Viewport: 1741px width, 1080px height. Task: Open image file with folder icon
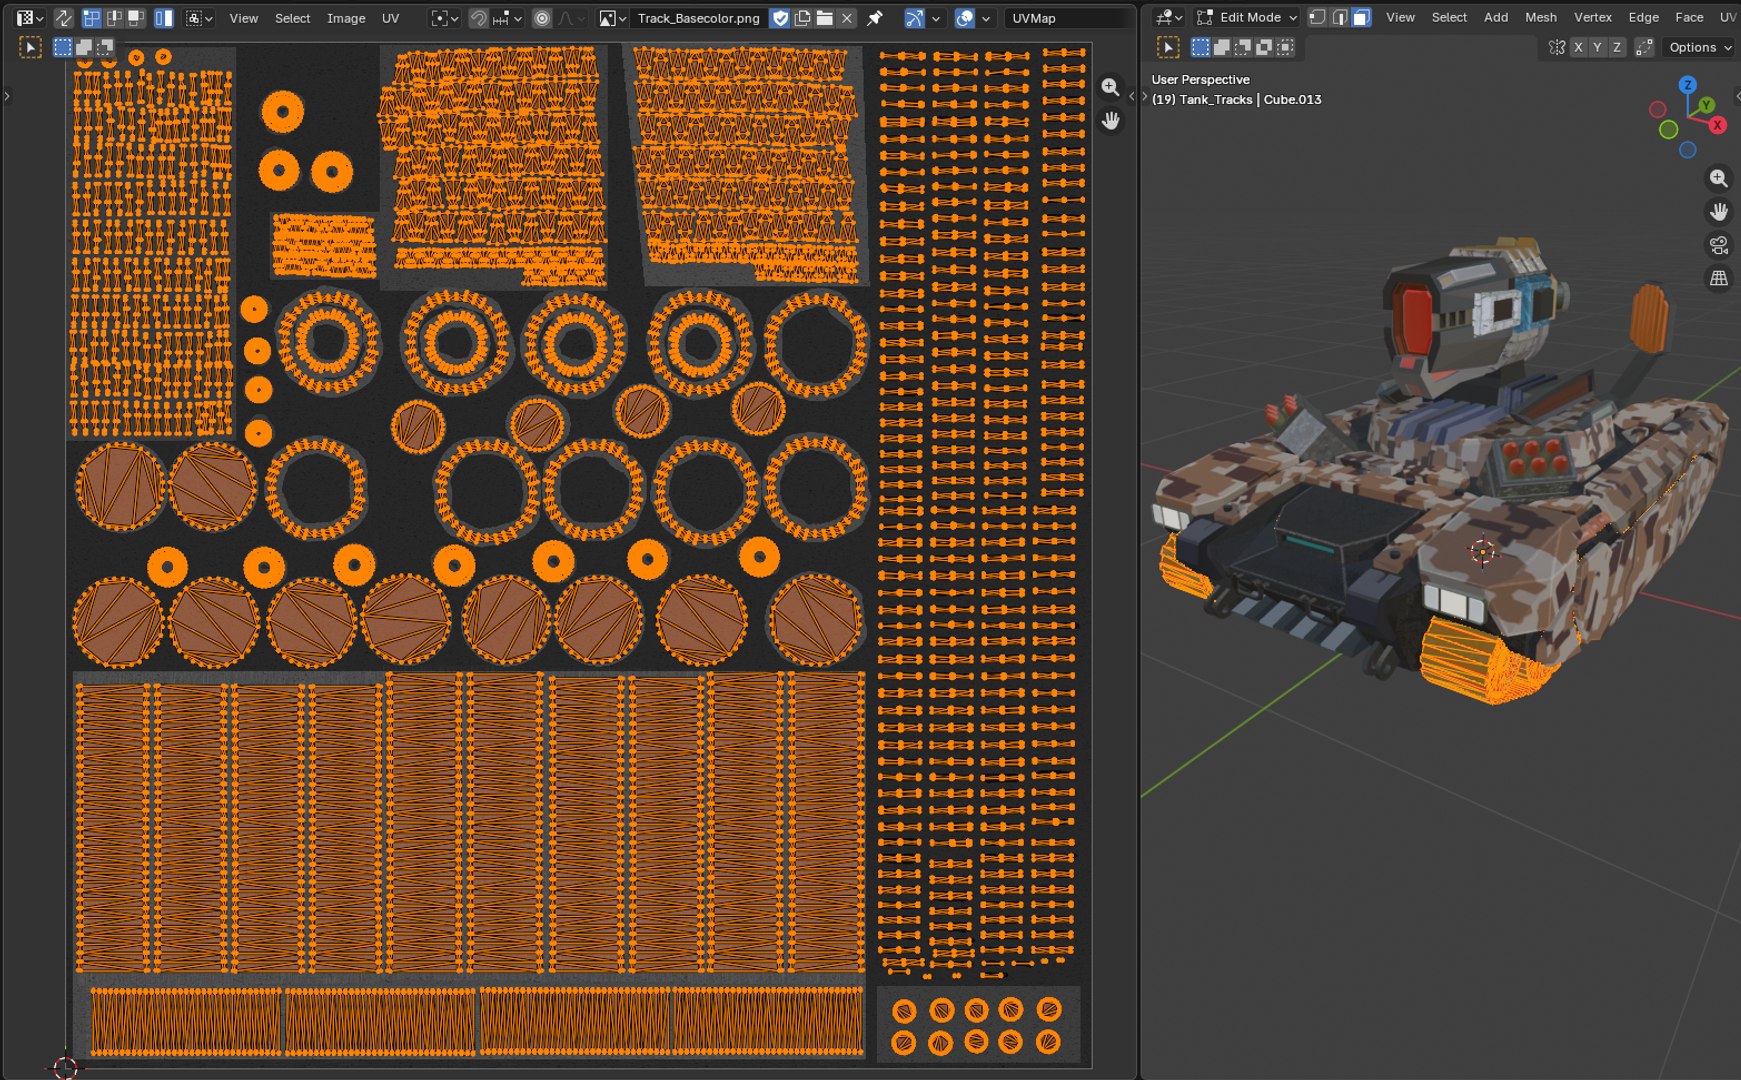tap(824, 18)
